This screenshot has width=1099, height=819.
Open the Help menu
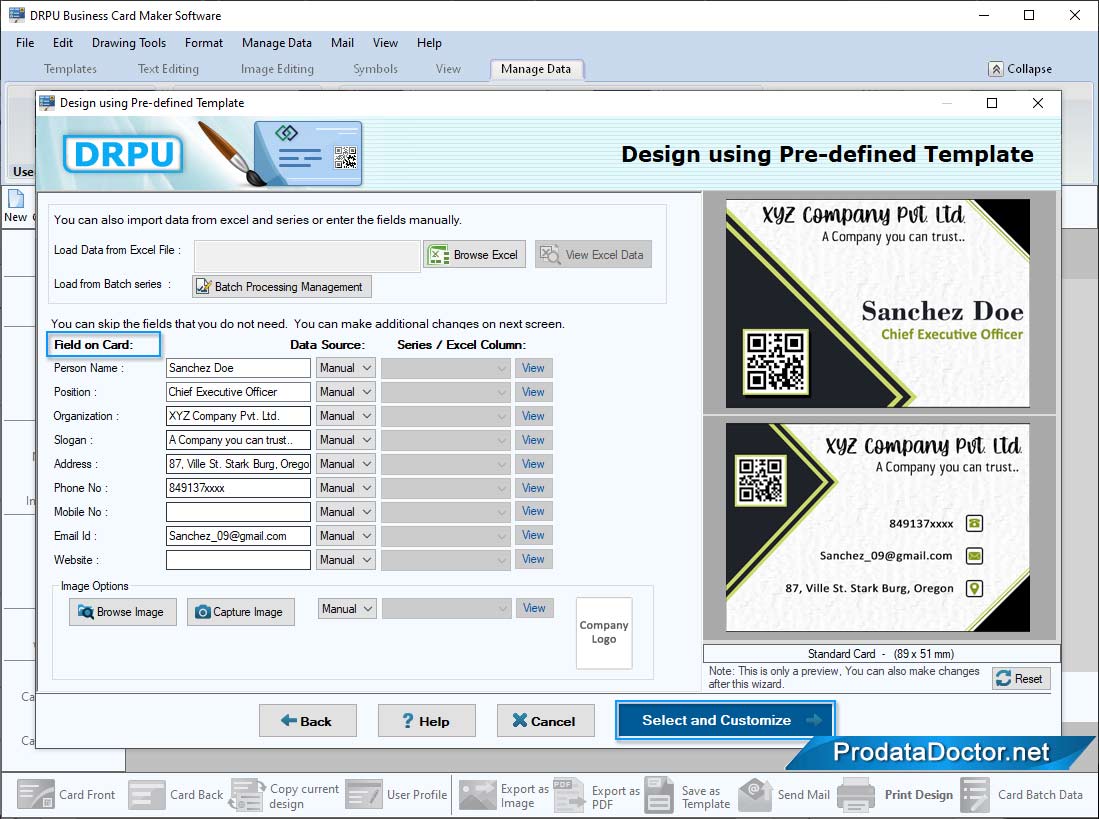[429, 43]
